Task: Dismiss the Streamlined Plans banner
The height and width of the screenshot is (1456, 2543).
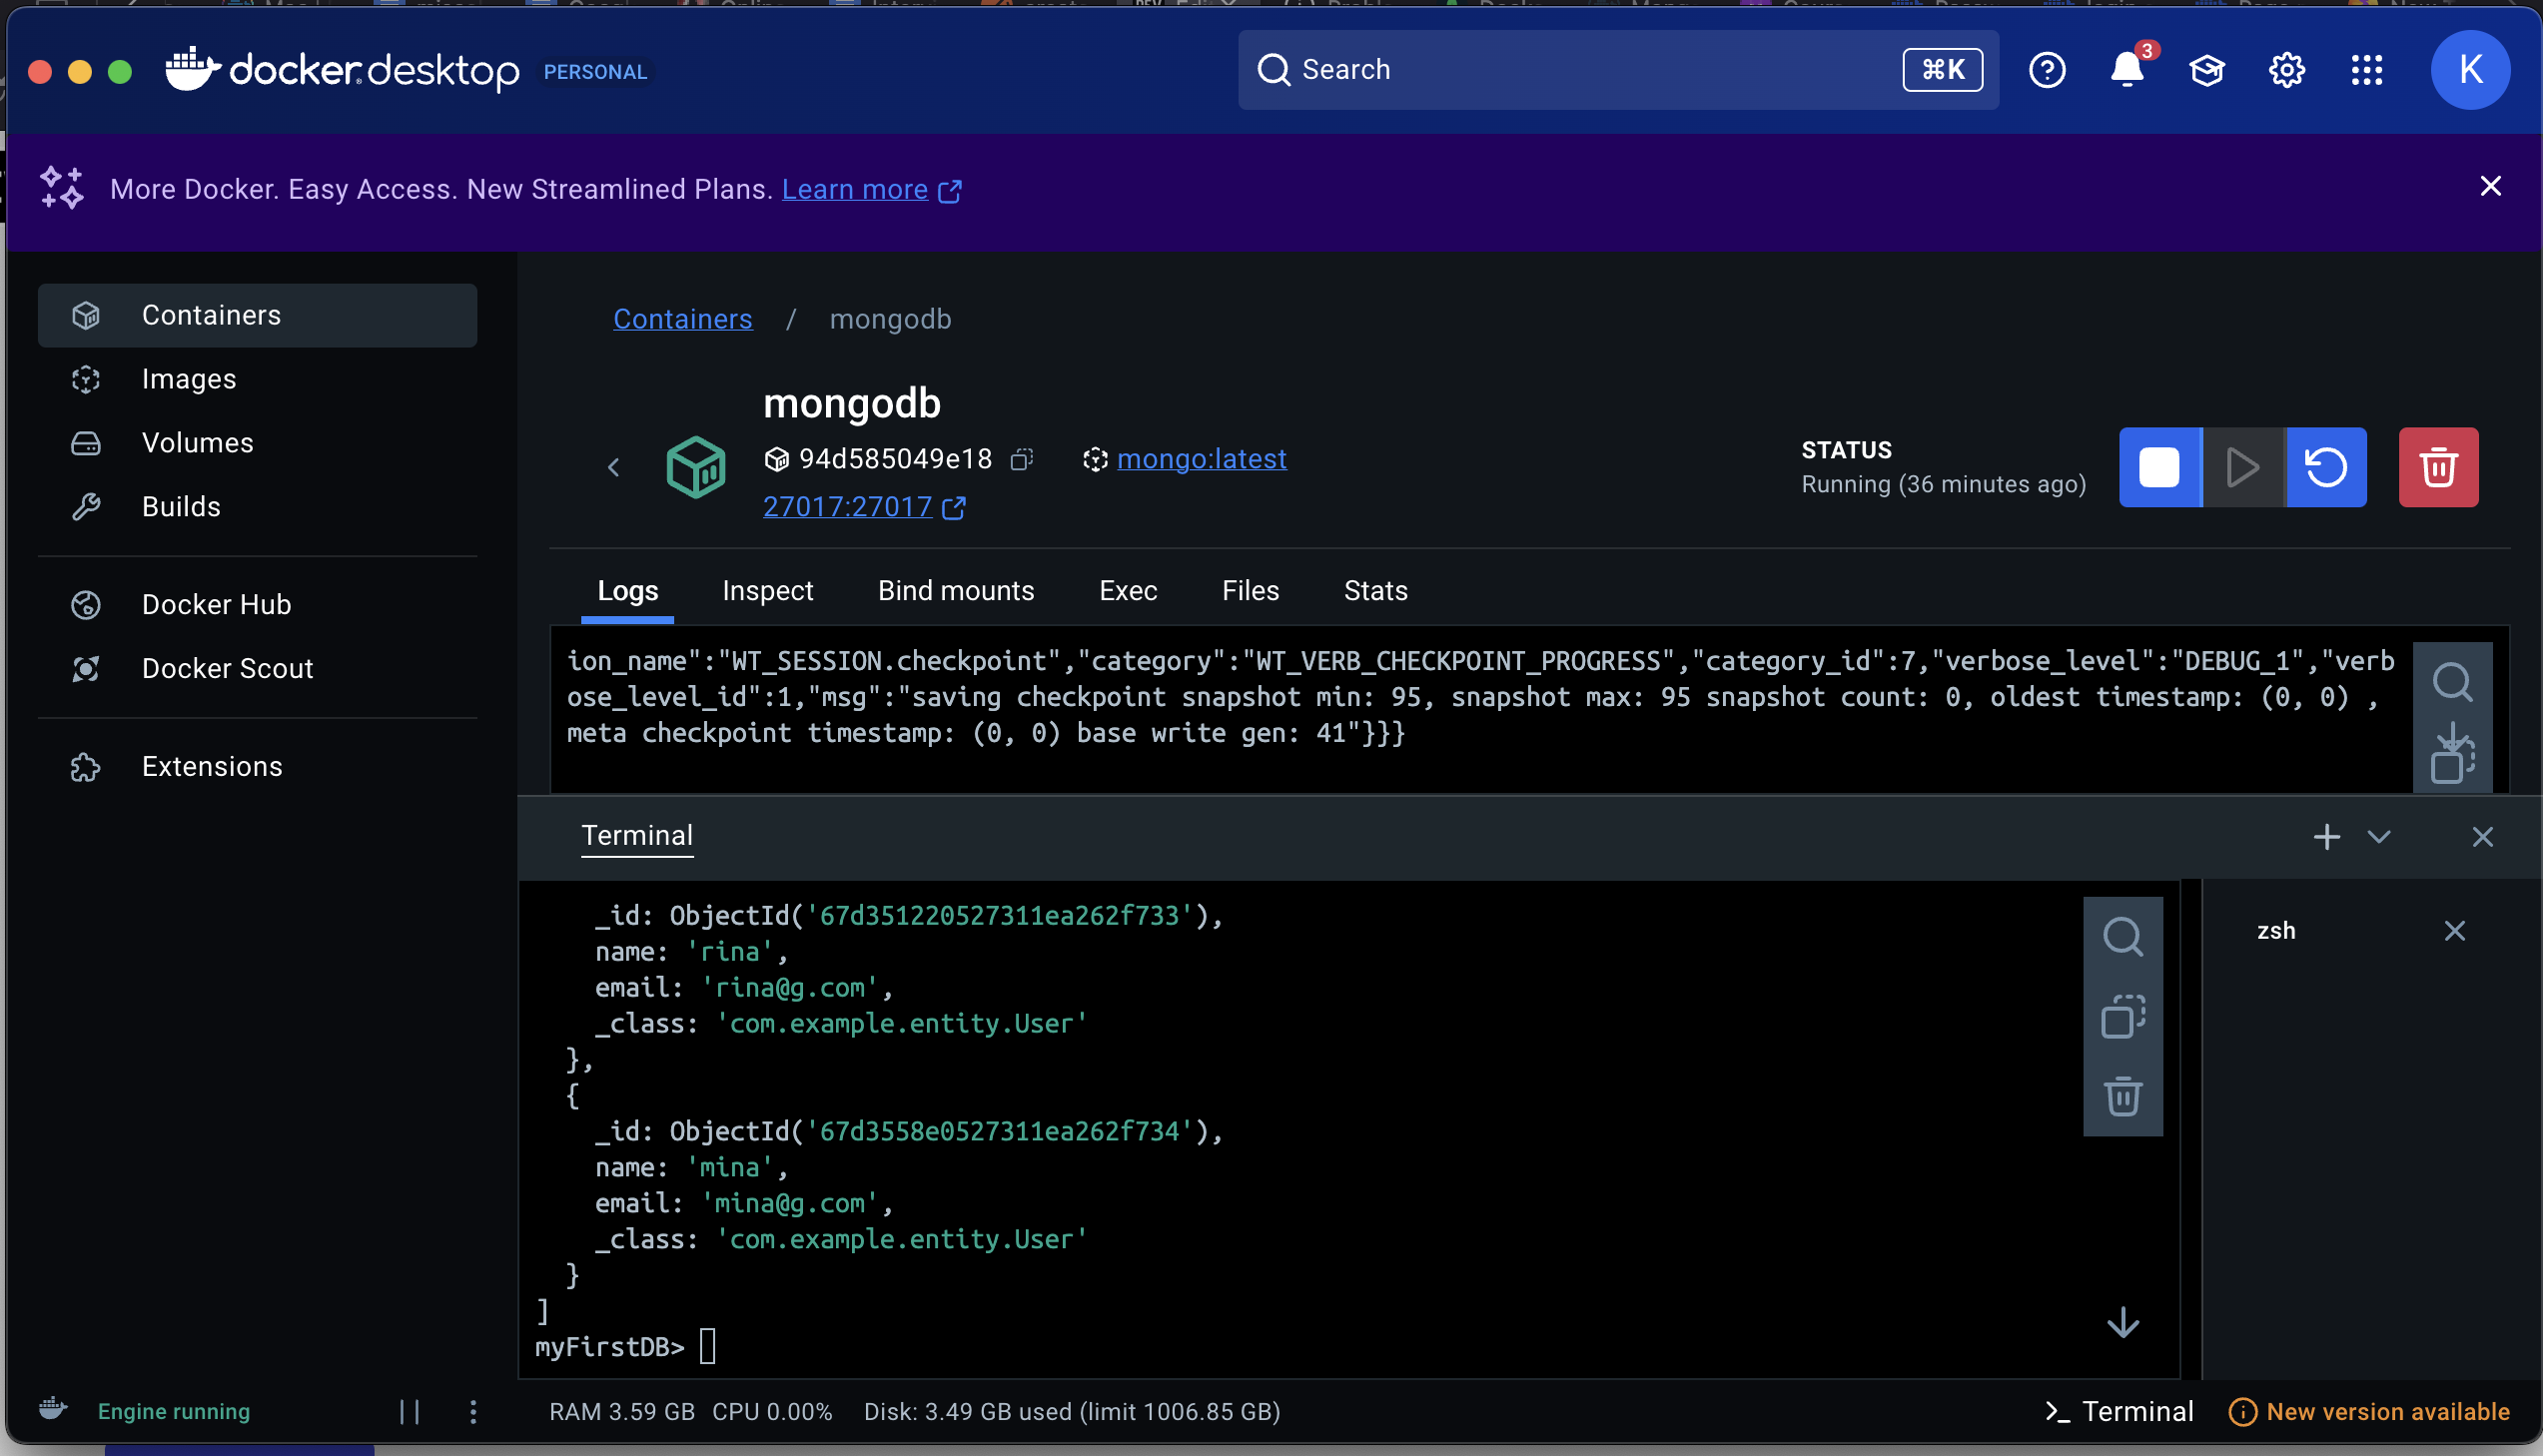Action: [2490, 187]
